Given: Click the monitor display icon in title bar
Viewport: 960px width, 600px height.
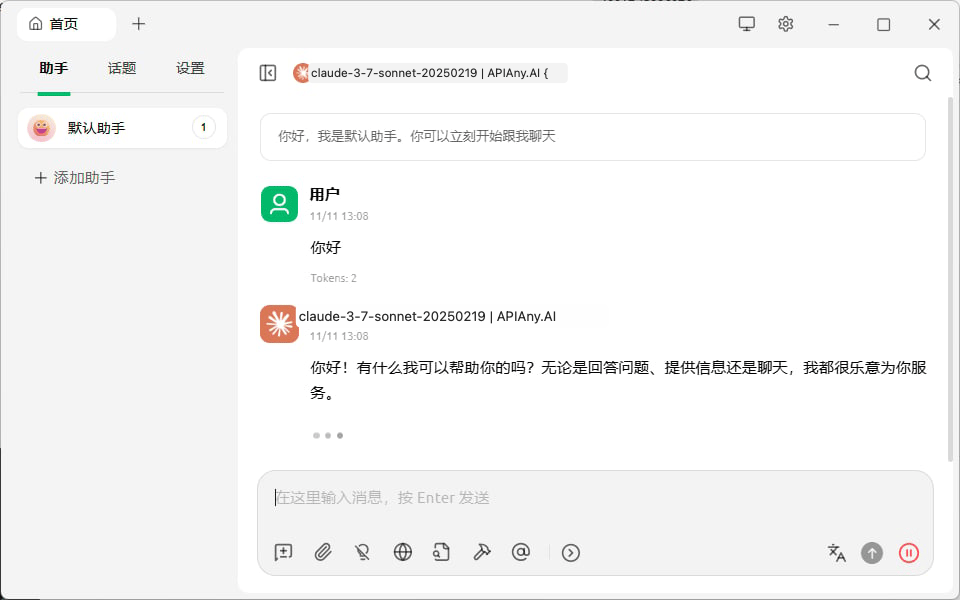Looking at the screenshot, I should pyautogui.click(x=746, y=24).
